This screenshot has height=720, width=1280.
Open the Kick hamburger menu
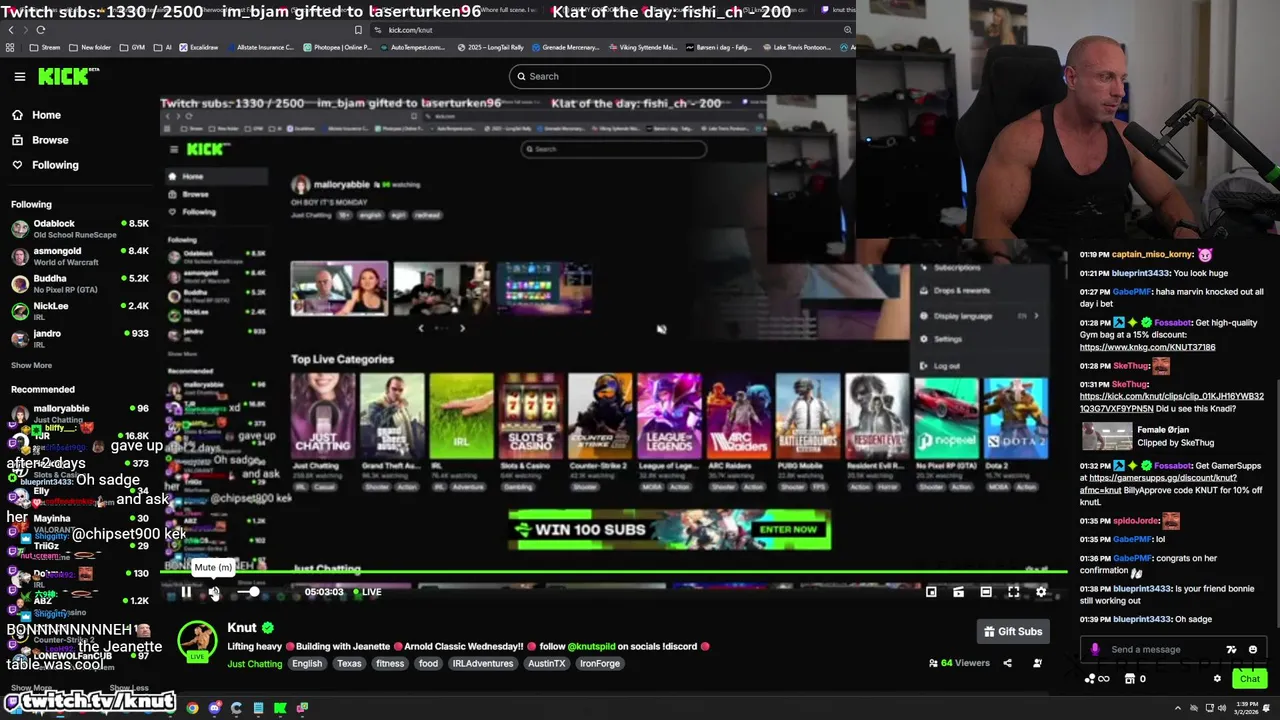coord(19,76)
